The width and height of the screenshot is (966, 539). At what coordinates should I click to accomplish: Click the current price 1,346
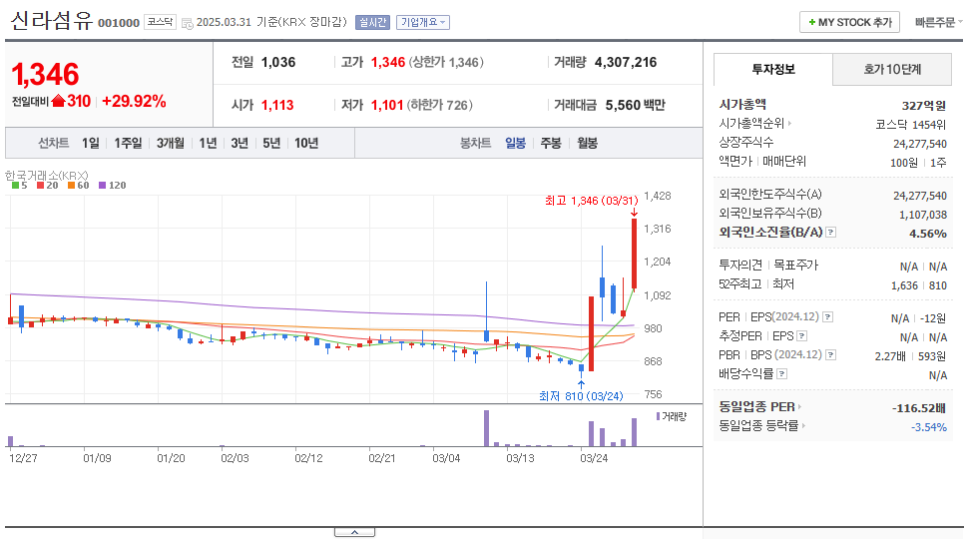(x=46, y=75)
